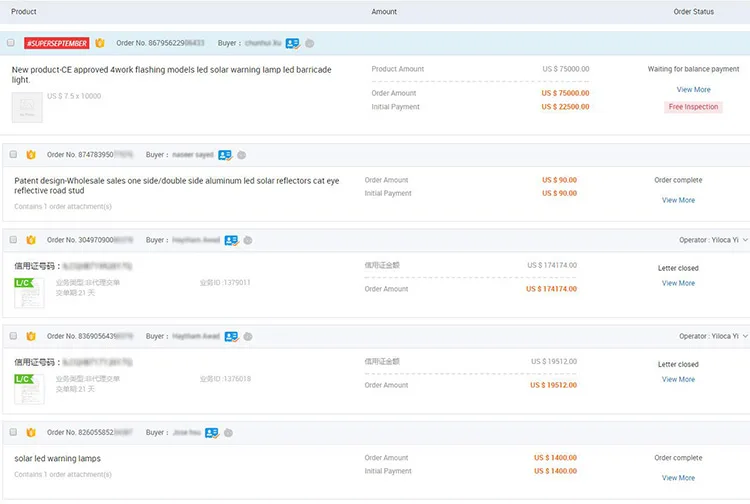This screenshot has width=750, height=504.
Task: Click the green L/C badge in order 304970900
Action: pos(24,283)
